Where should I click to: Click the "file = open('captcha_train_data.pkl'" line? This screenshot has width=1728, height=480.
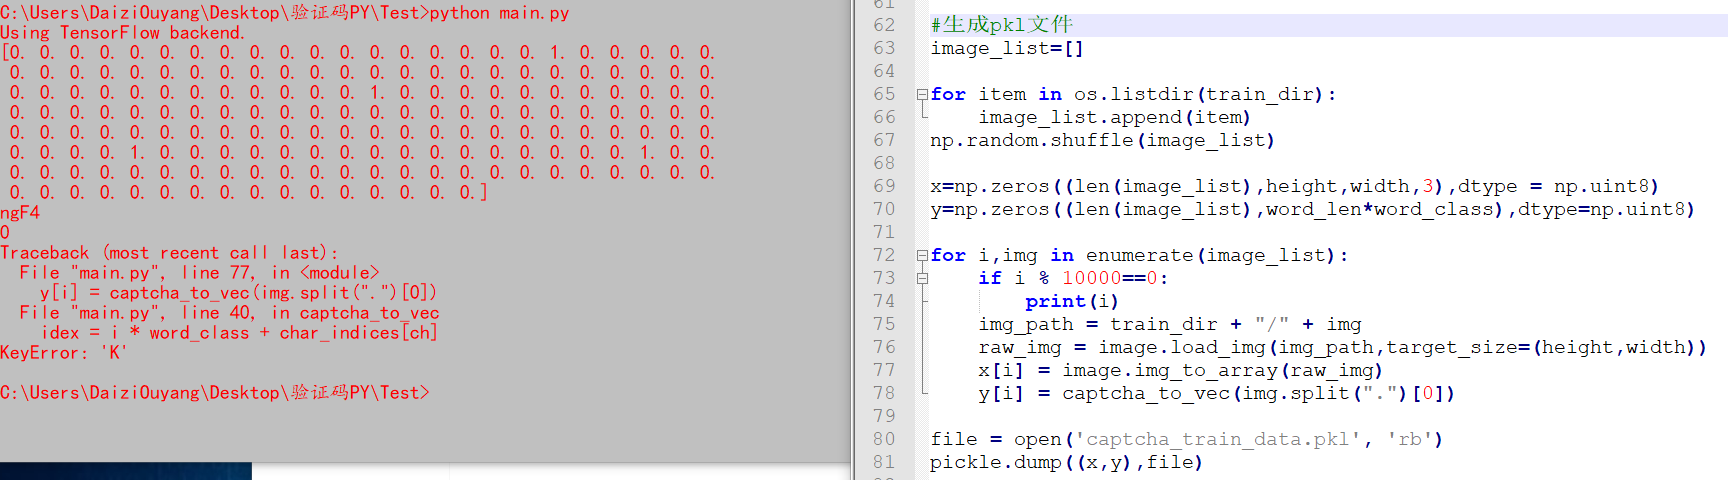[1186, 439]
